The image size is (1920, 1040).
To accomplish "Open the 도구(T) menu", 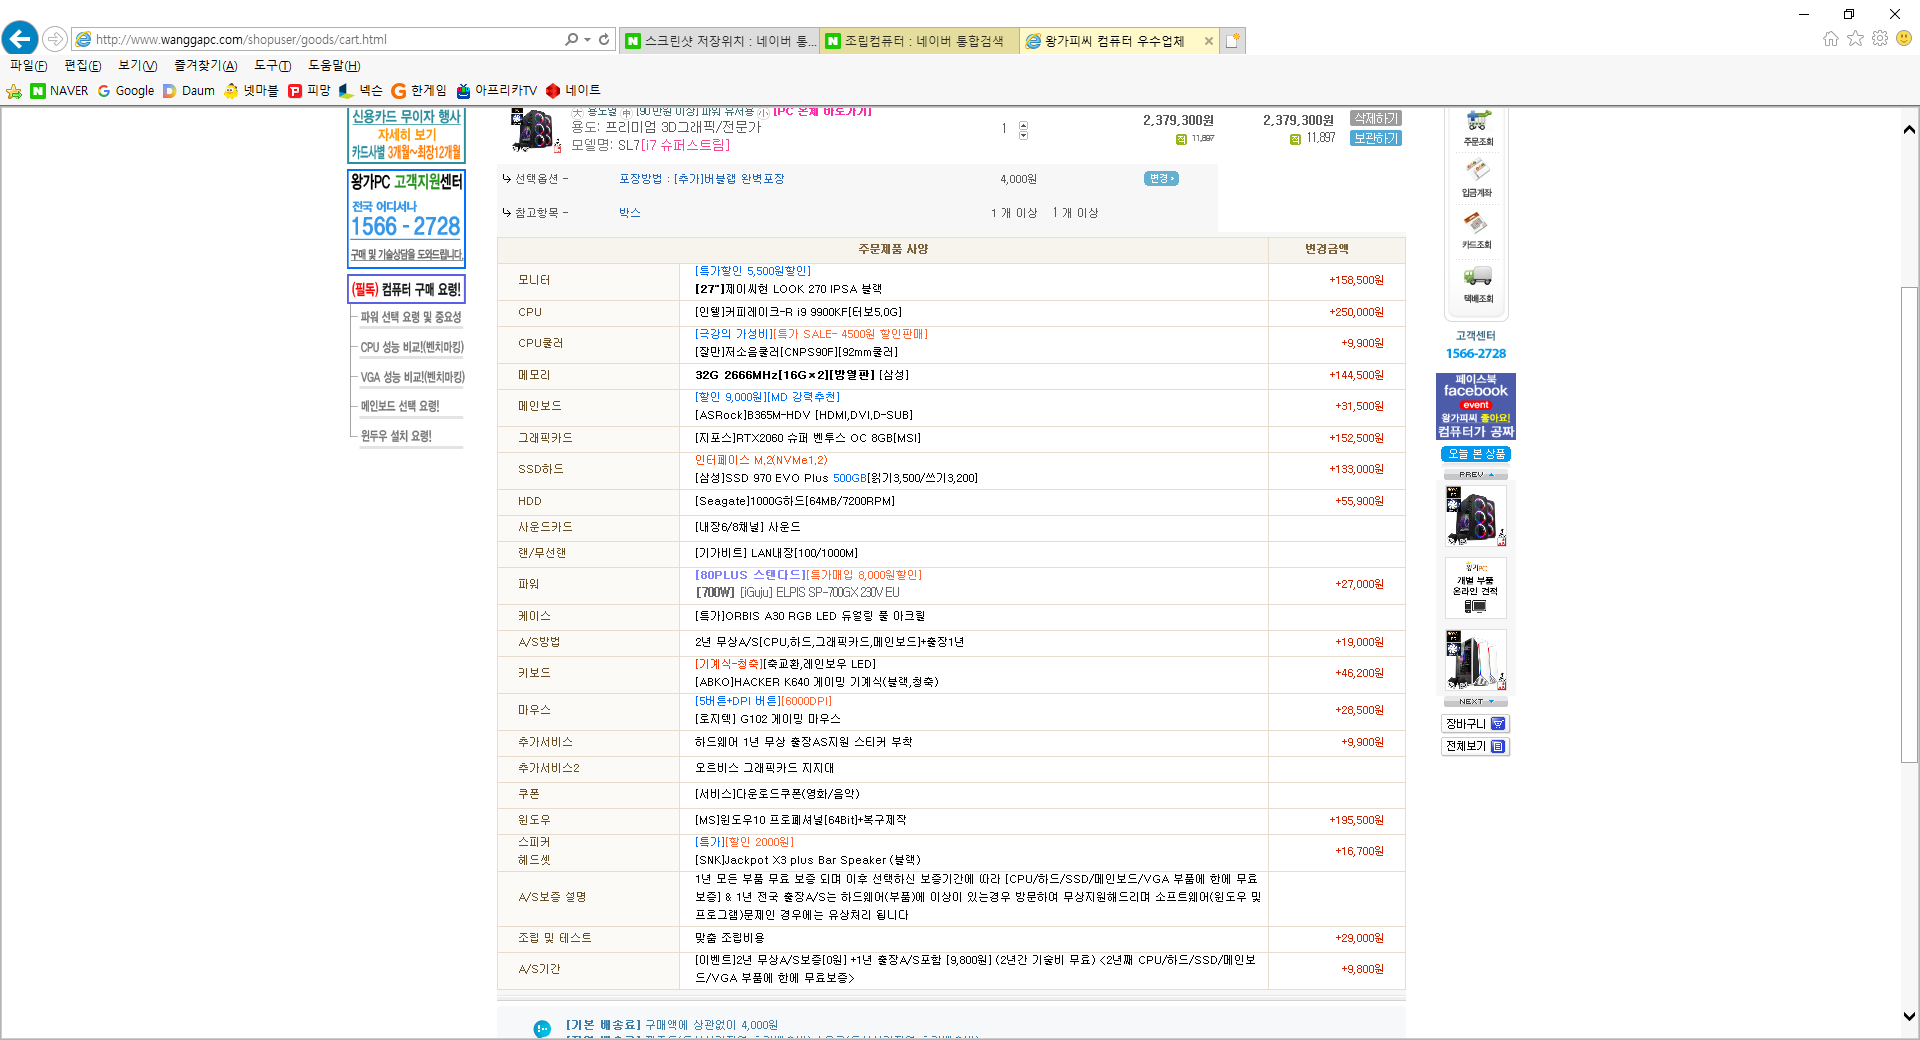I will [x=272, y=66].
